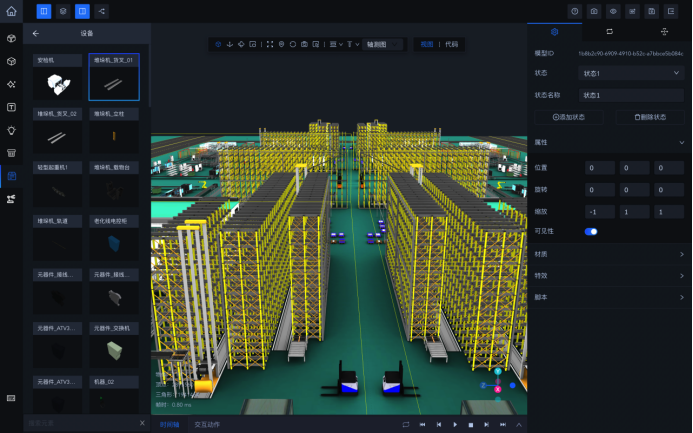This screenshot has width=693, height=433.
Task: Switch to the 时间轴 timeline tab
Action: (x=170, y=425)
